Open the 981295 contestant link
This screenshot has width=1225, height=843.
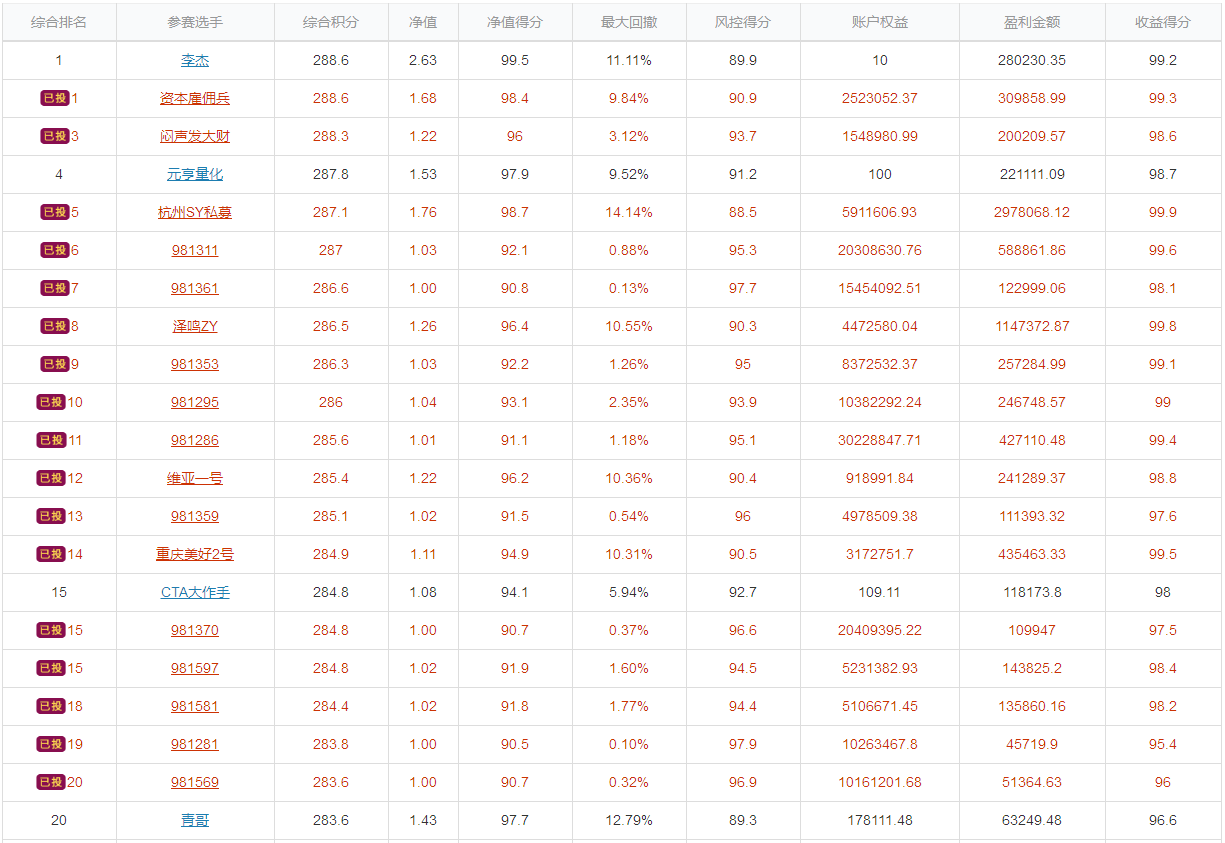[x=195, y=402]
